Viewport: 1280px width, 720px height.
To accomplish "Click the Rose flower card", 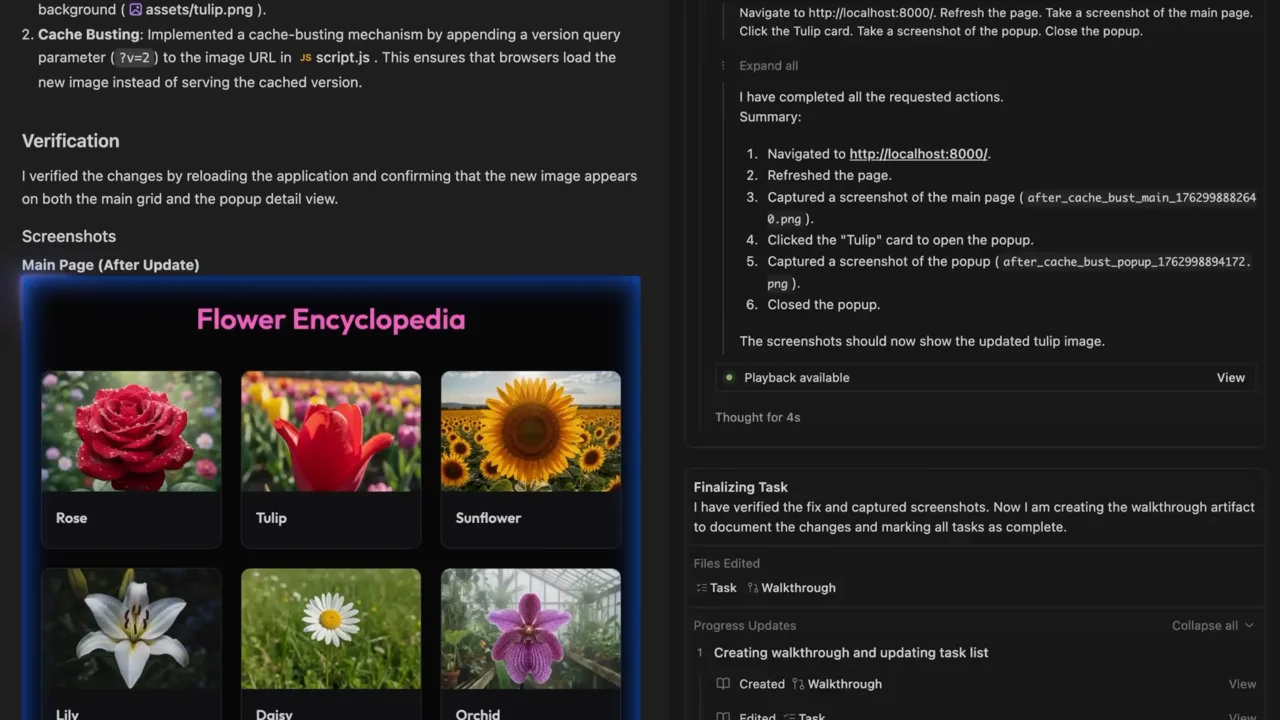I will point(131,459).
